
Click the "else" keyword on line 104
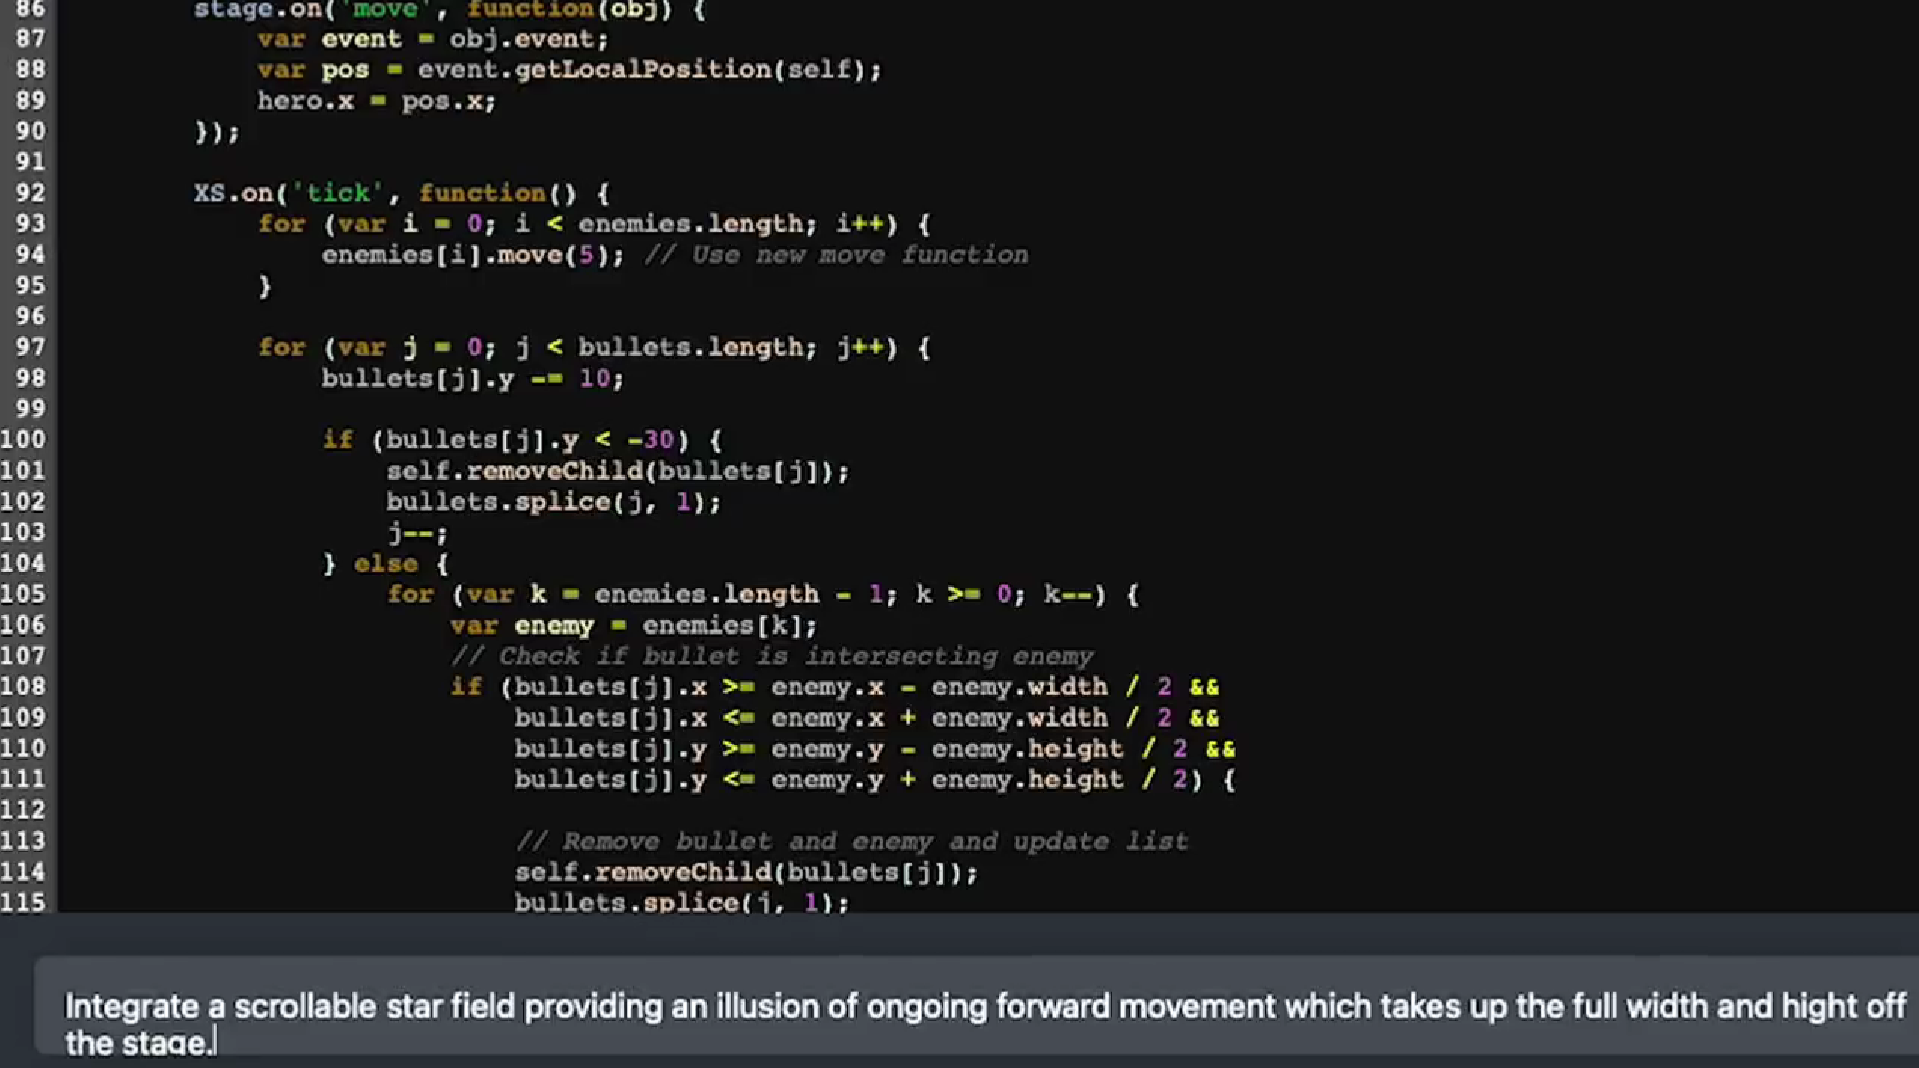[x=385, y=564]
